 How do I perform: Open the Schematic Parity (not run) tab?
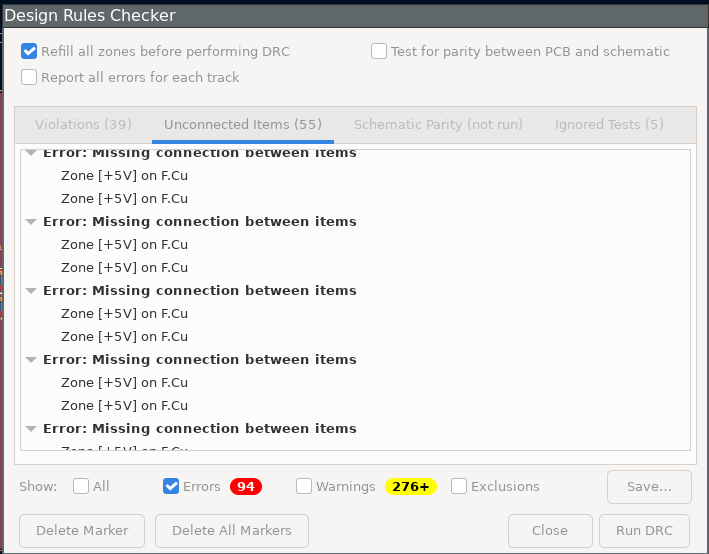[438, 125]
